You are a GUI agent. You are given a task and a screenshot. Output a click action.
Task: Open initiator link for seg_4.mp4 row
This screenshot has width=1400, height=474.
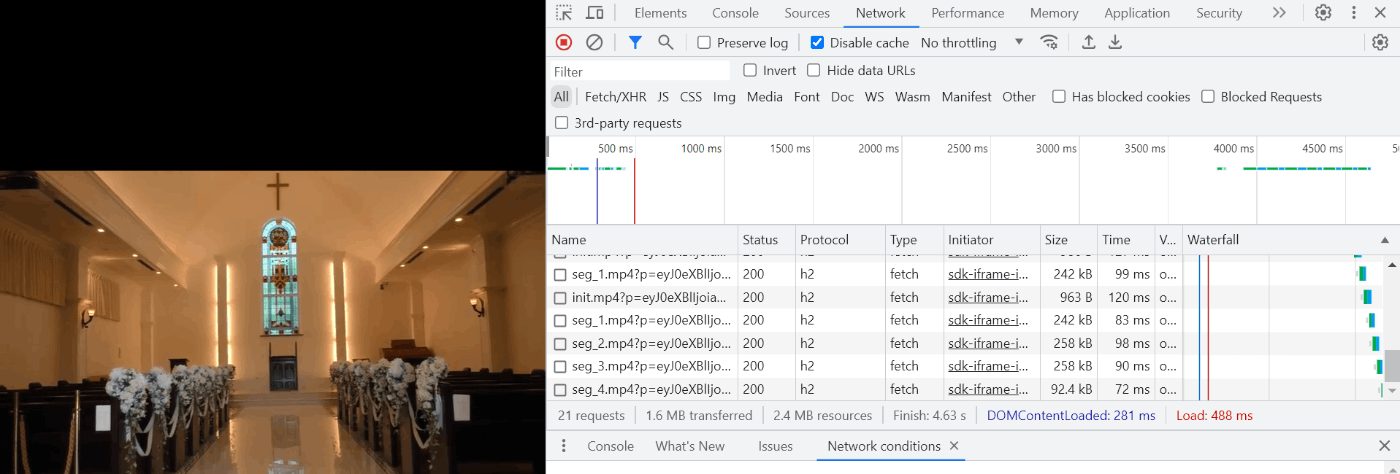(988, 389)
